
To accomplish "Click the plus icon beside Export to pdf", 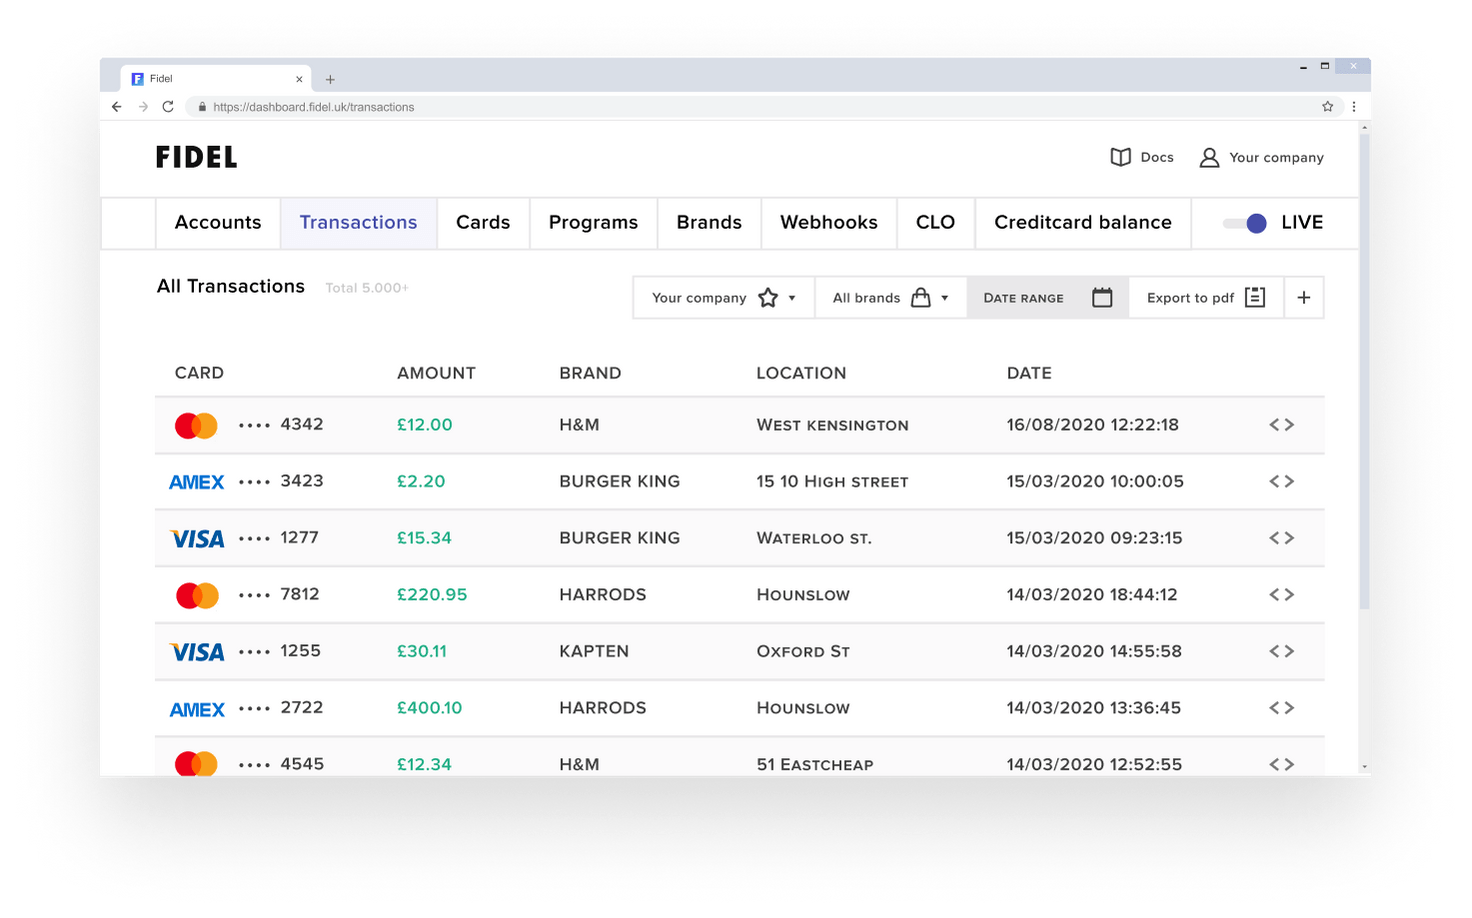I will (x=1303, y=297).
